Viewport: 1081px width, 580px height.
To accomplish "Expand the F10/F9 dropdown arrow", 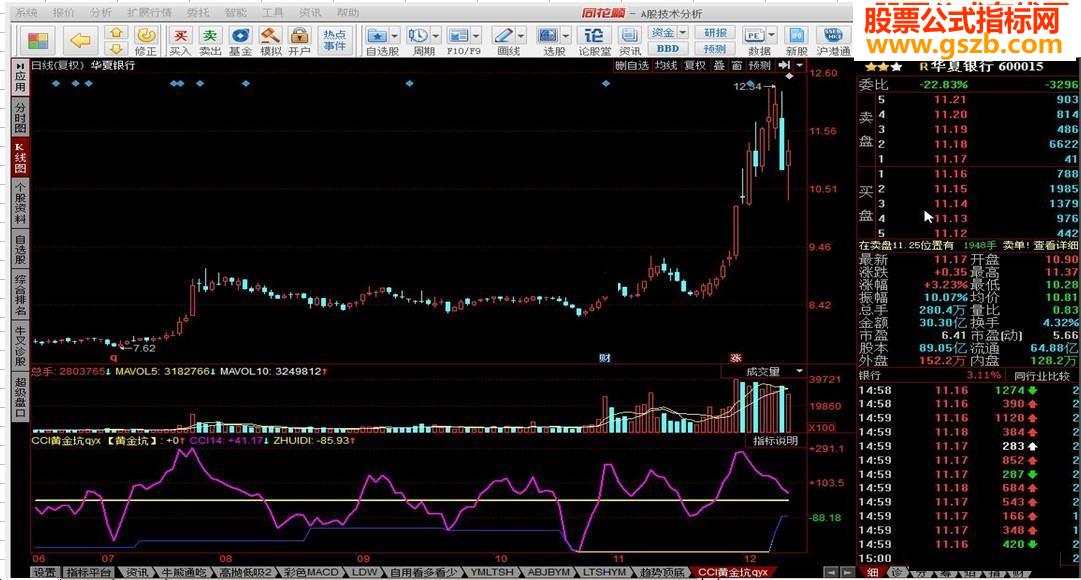I will [477, 34].
